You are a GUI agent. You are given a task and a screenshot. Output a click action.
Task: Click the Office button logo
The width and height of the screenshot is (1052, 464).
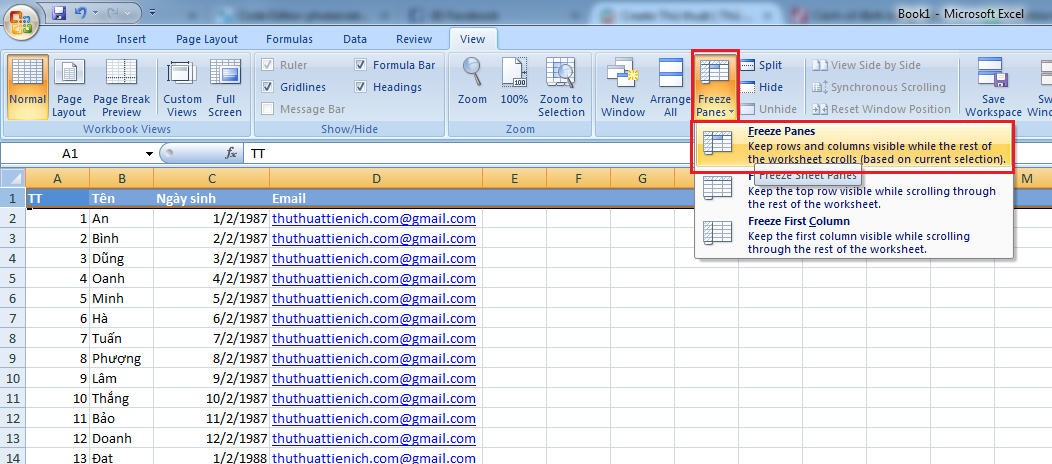coord(21,18)
